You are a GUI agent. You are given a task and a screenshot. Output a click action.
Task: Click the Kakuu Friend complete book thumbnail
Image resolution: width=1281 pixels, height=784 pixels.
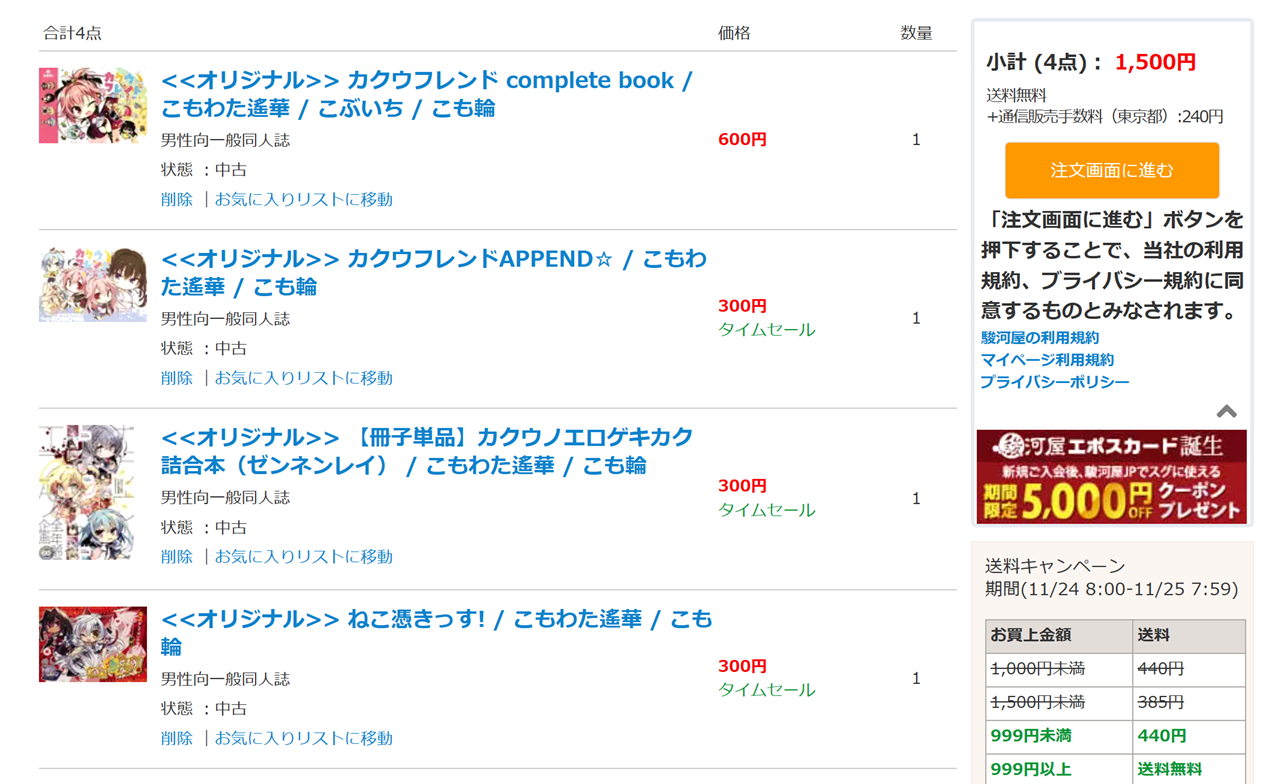click(x=93, y=106)
